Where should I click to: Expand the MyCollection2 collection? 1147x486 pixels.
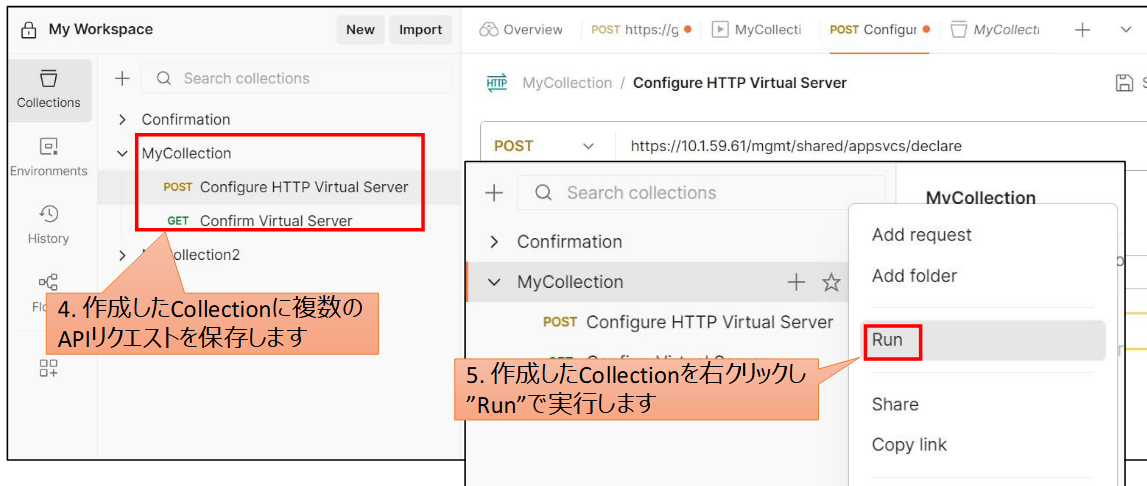[x=122, y=255]
